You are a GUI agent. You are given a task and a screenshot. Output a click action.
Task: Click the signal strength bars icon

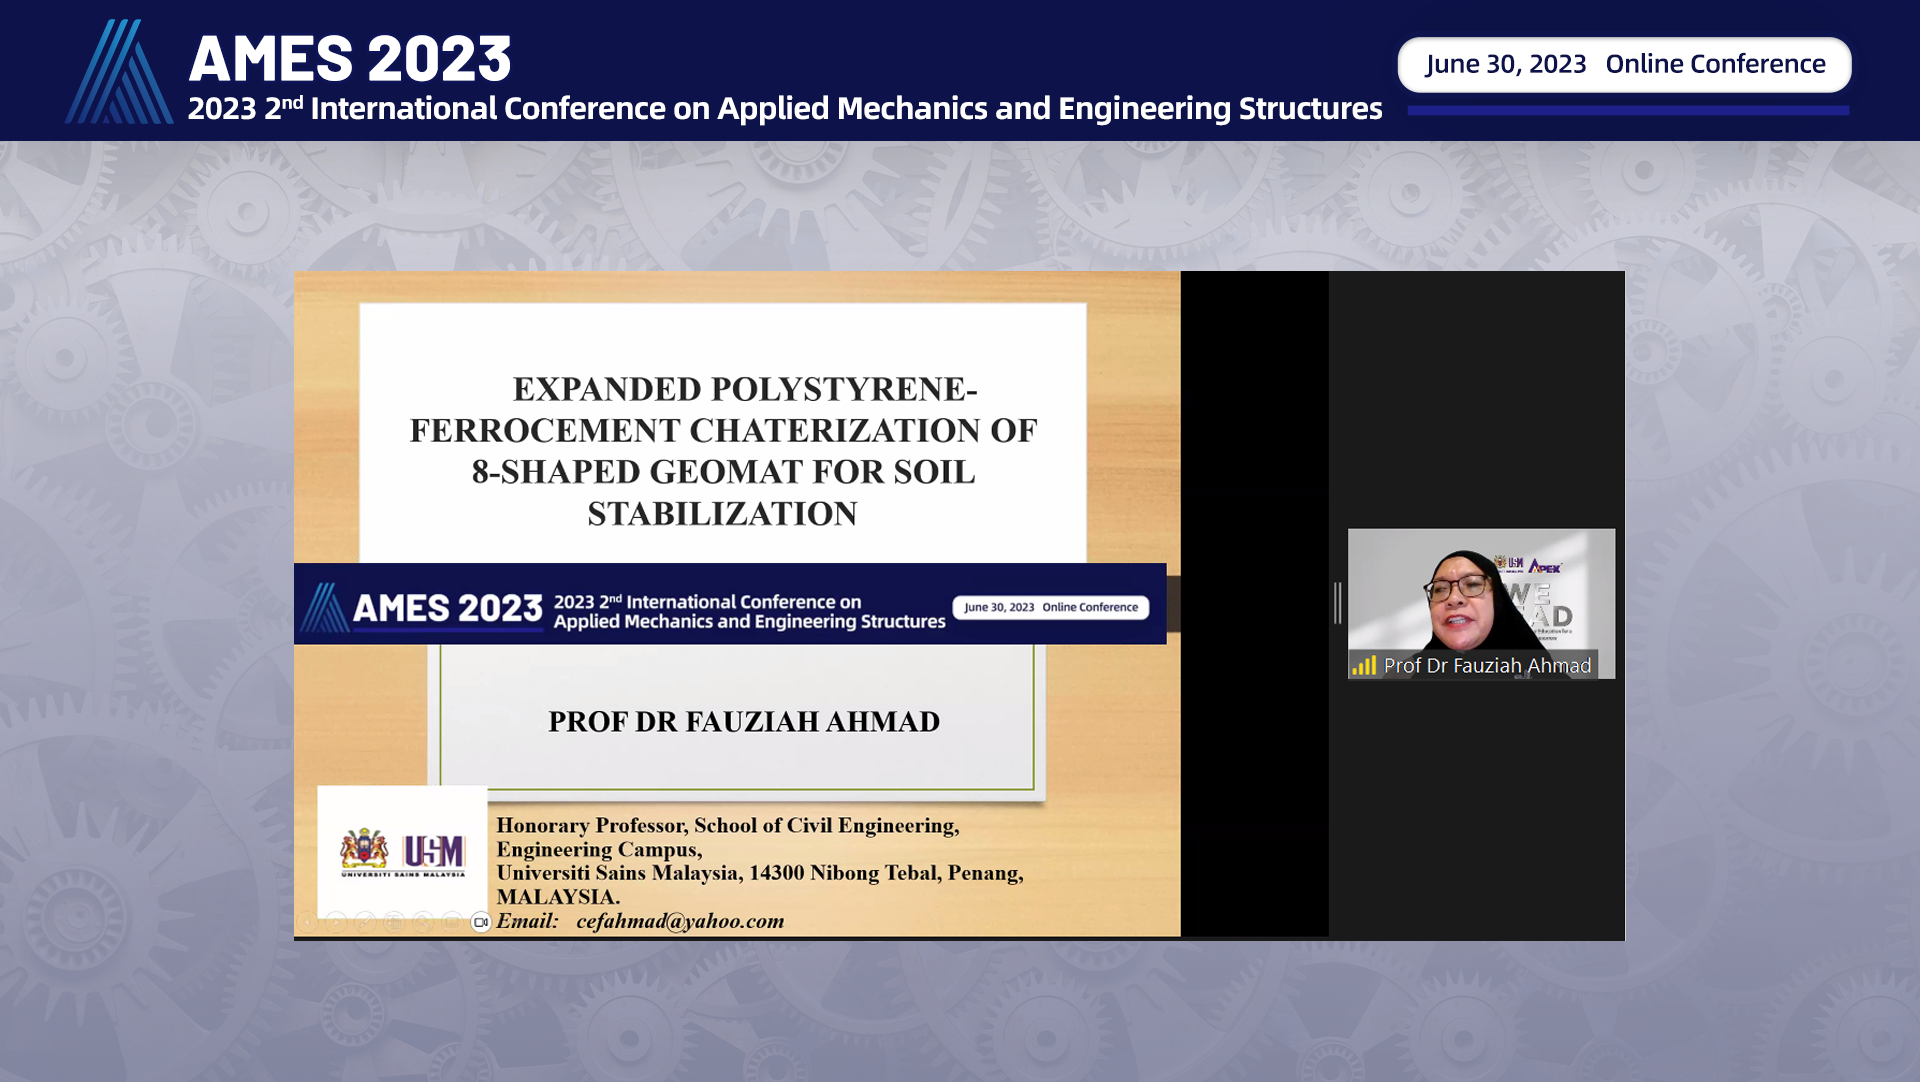point(1365,665)
